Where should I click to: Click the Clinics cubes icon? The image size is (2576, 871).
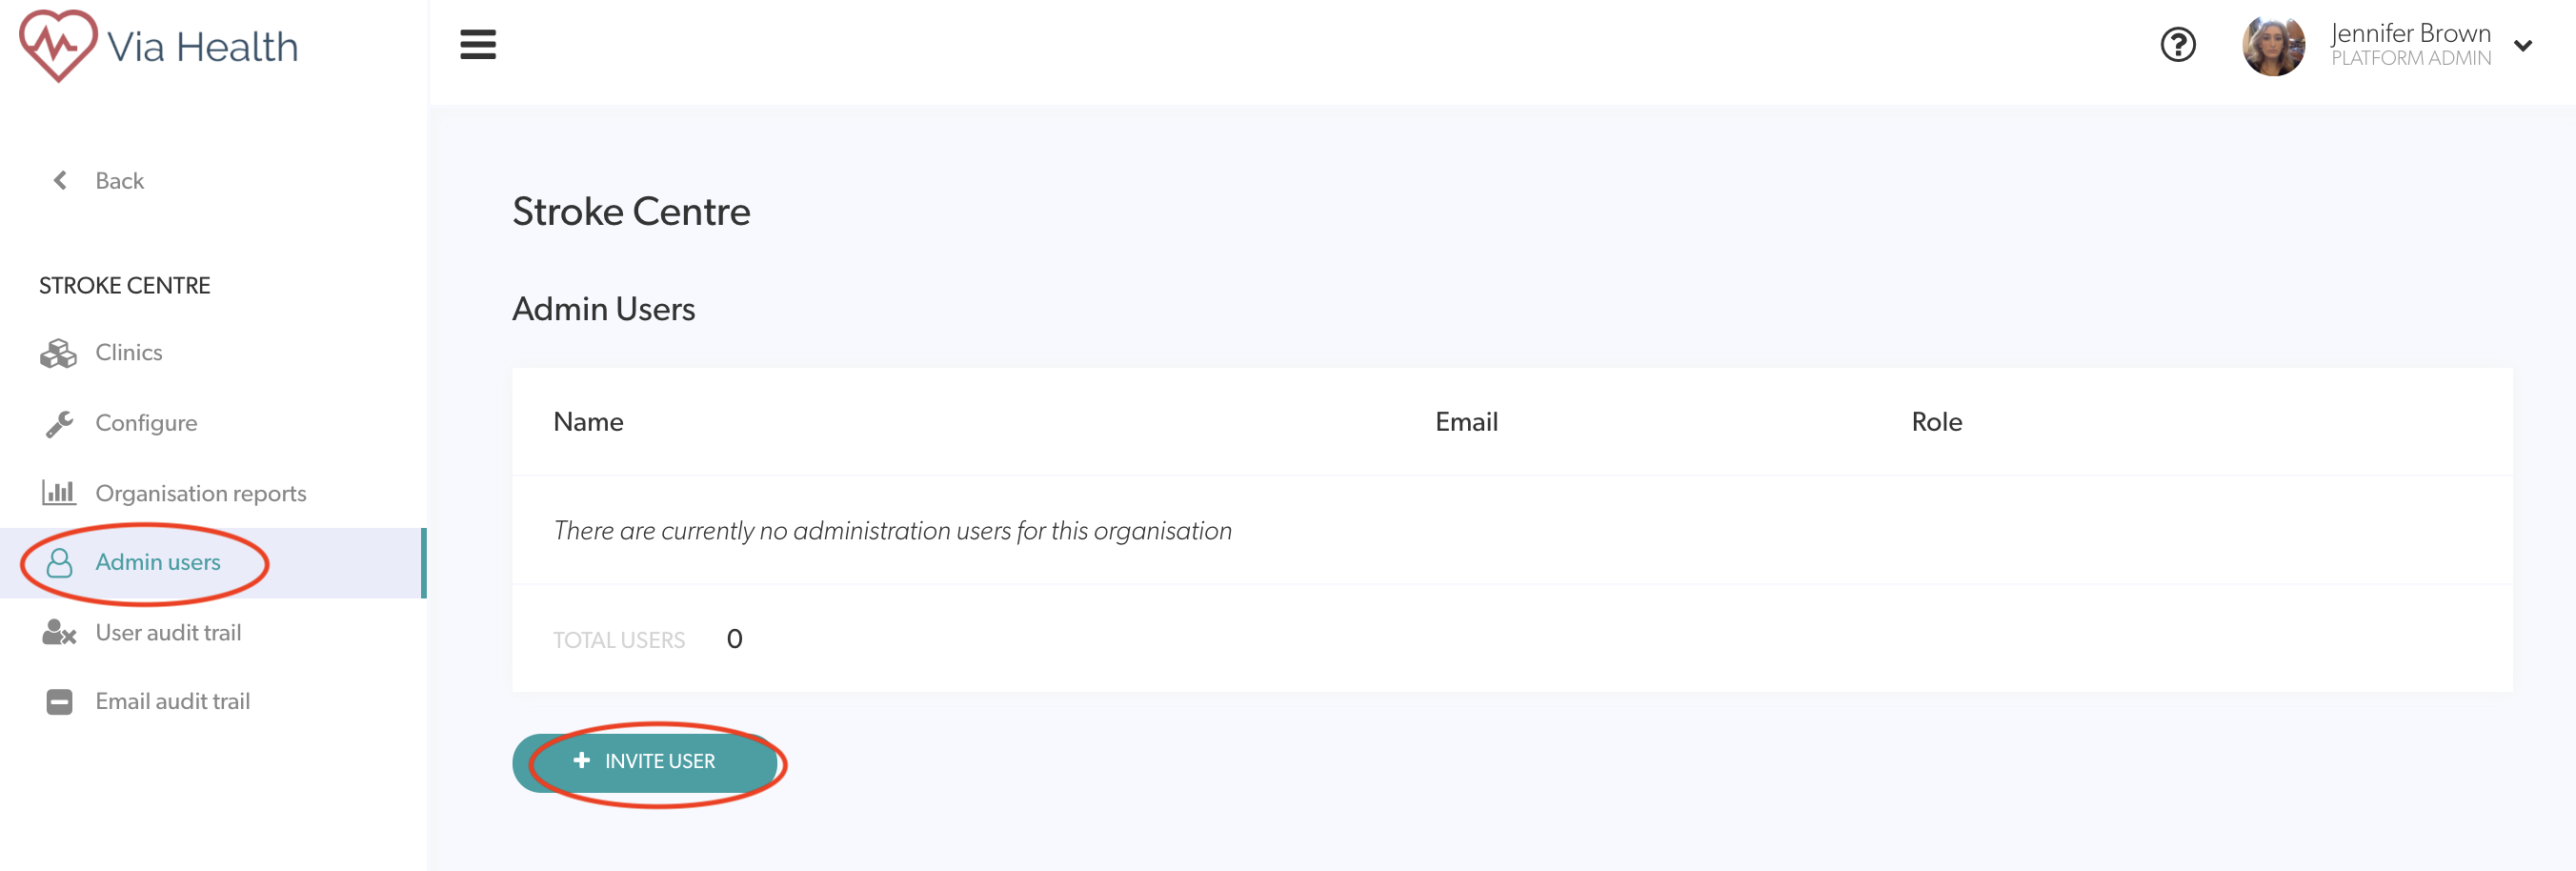pos(59,353)
